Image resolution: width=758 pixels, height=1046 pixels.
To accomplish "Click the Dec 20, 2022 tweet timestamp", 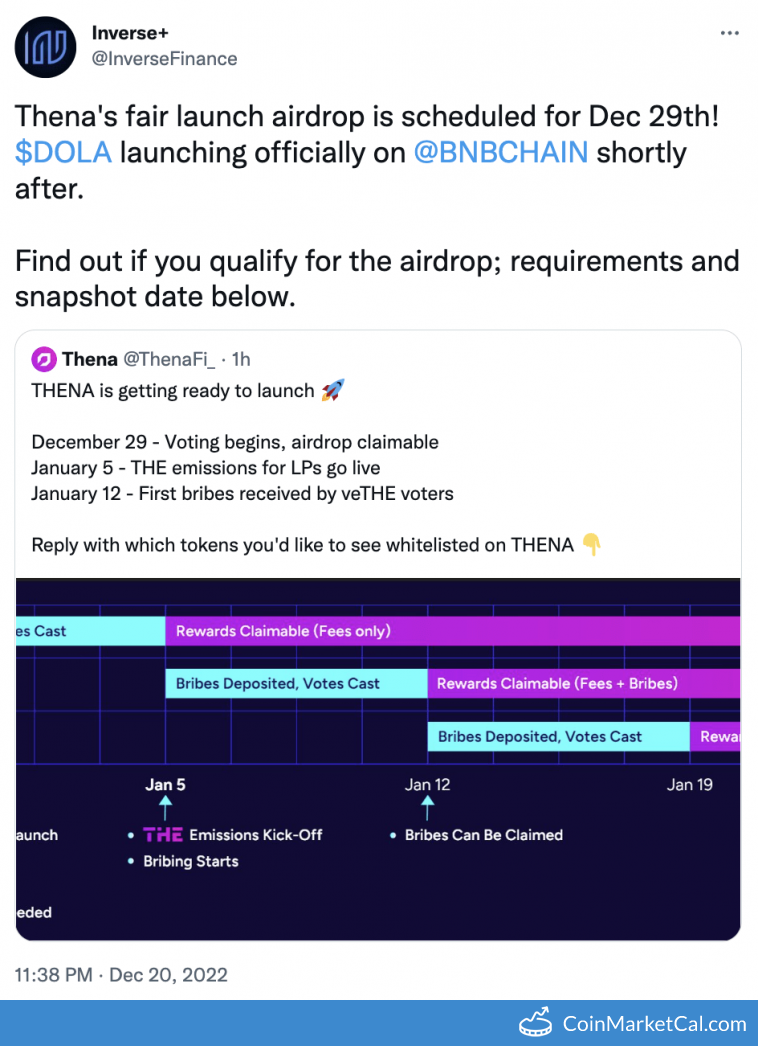I will click(x=122, y=975).
